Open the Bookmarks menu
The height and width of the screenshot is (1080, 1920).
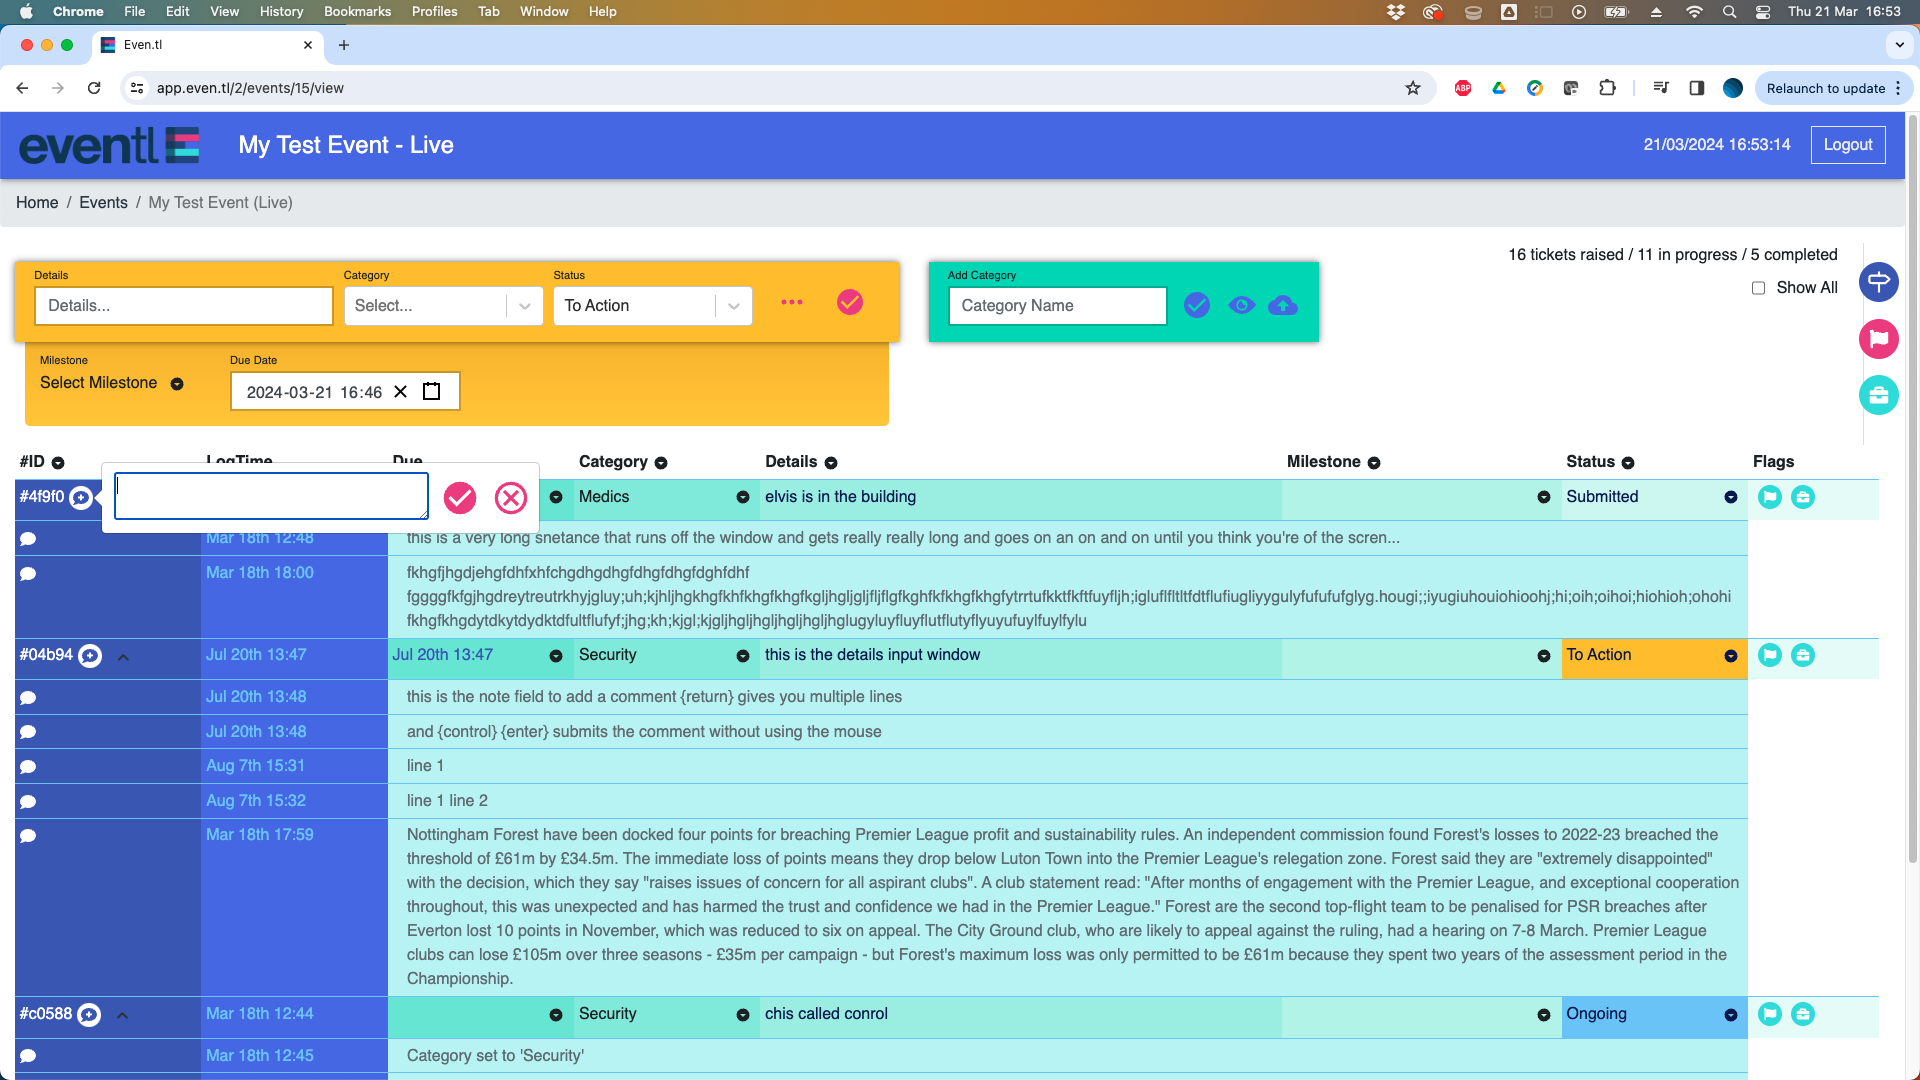[357, 11]
